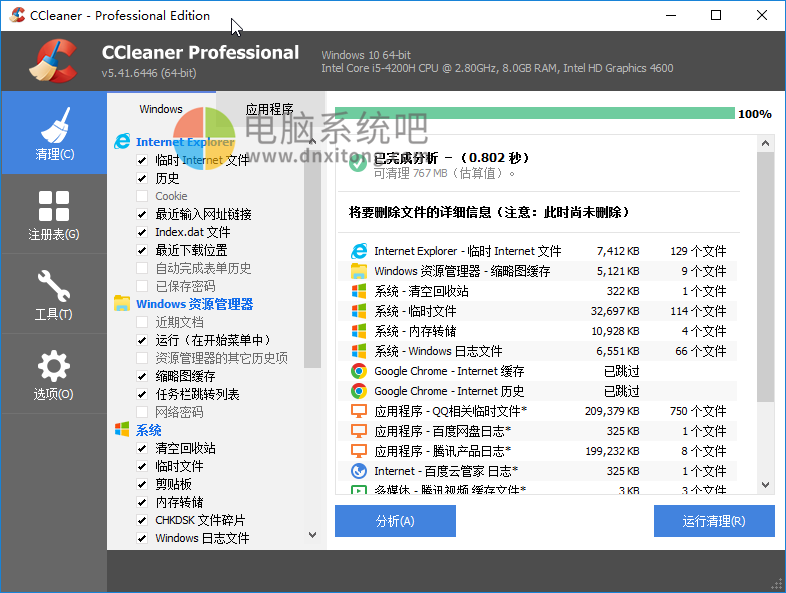Image resolution: width=786 pixels, height=593 pixels.
Task: Click the monitor icon beside QQ相关临时文件 result
Action: tap(358, 411)
